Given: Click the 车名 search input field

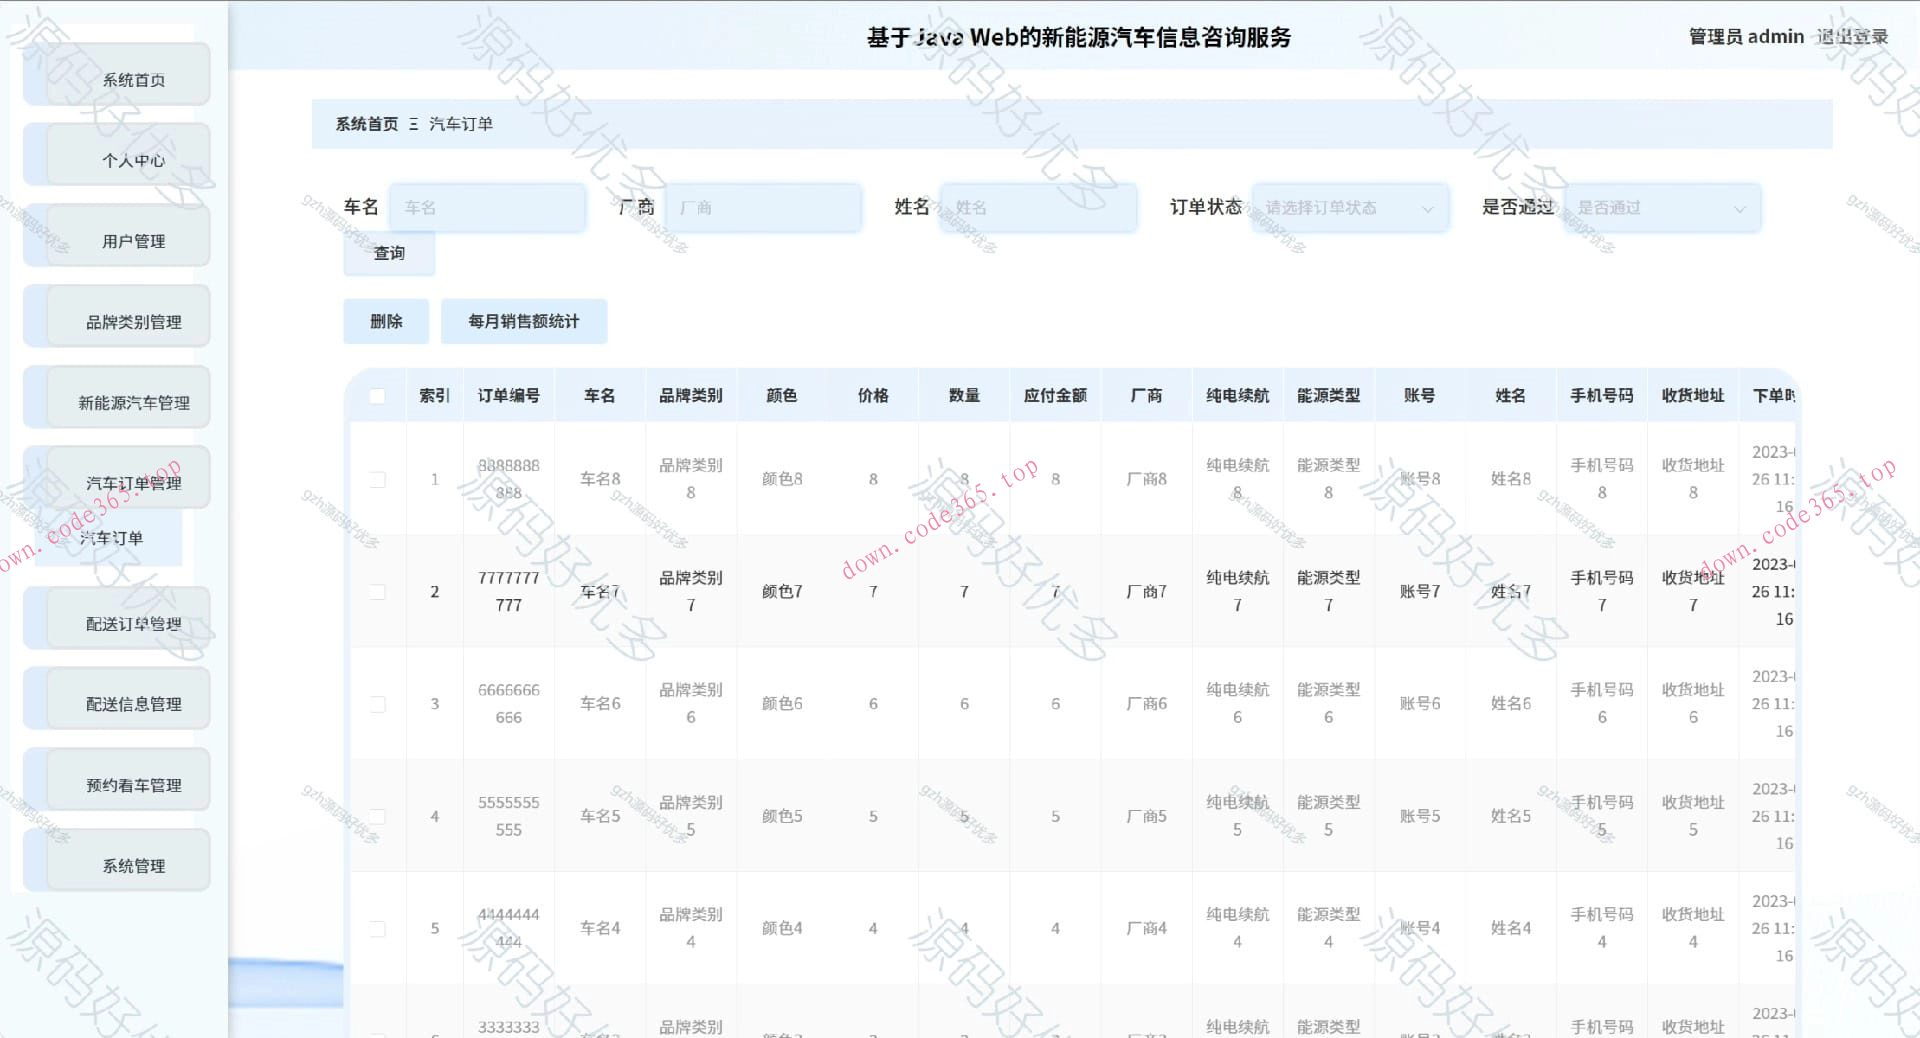Looking at the screenshot, I should coord(487,208).
